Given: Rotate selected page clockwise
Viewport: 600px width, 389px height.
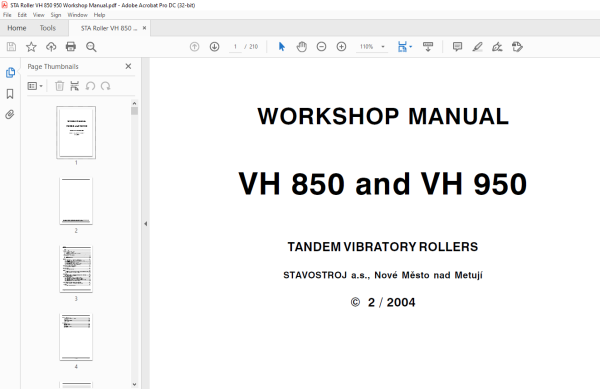Looking at the screenshot, I should coord(106,86).
